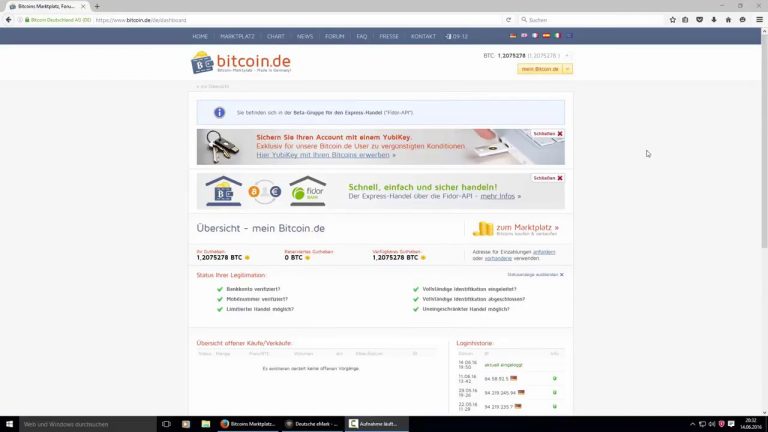The height and width of the screenshot is (432, 768).
Task: Click the blue info icon in beta notice
Action: pos(219,113)
